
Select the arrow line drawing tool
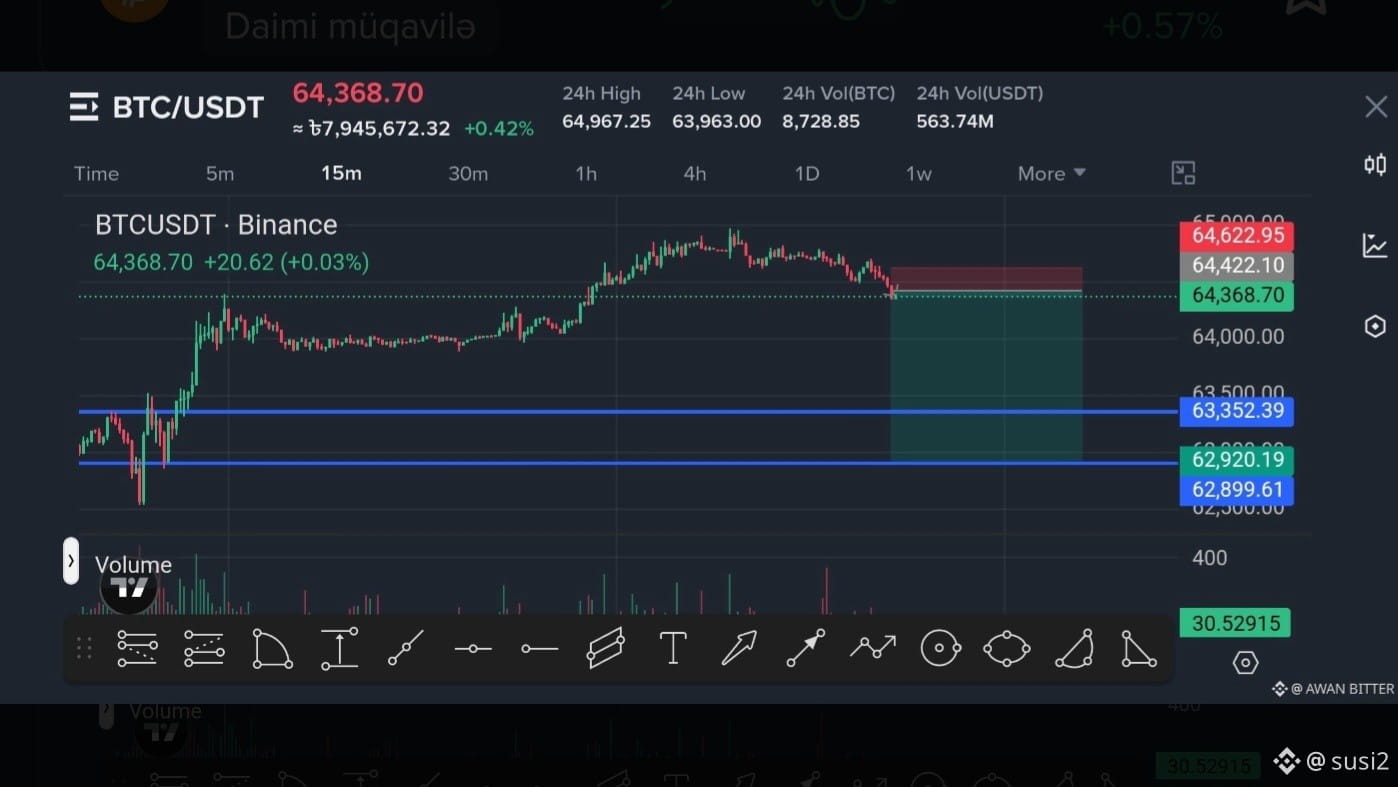[806, 648]
